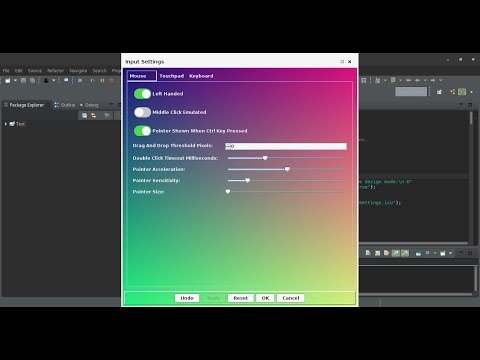Click the Pointer Size slider thumb
Image resolution: width=480 pixels, height=360 pixels.
click(228, 192)
